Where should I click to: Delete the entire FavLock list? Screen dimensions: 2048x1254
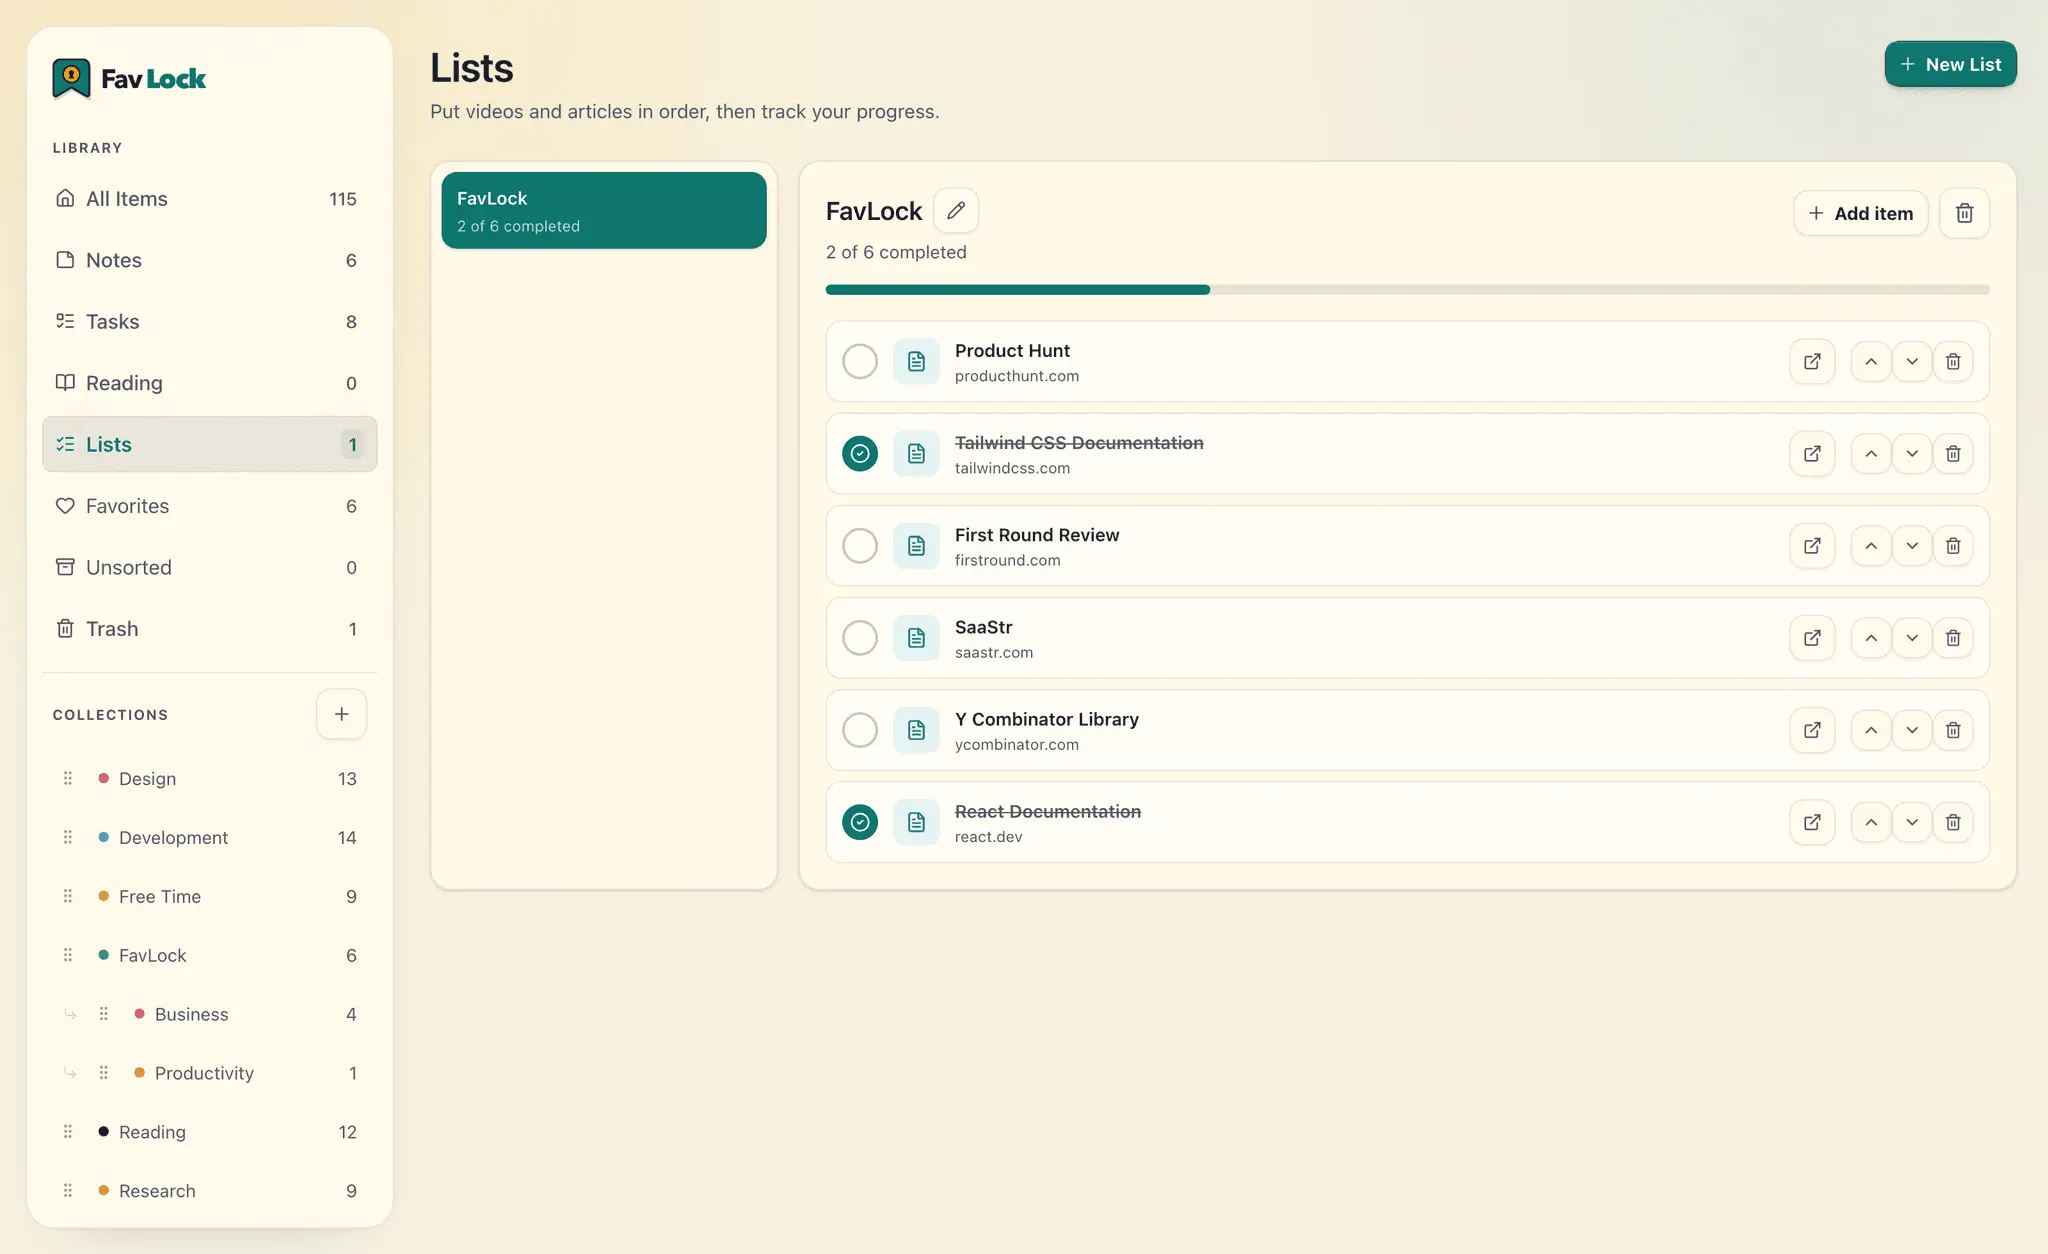click(x=1964, y=213)
